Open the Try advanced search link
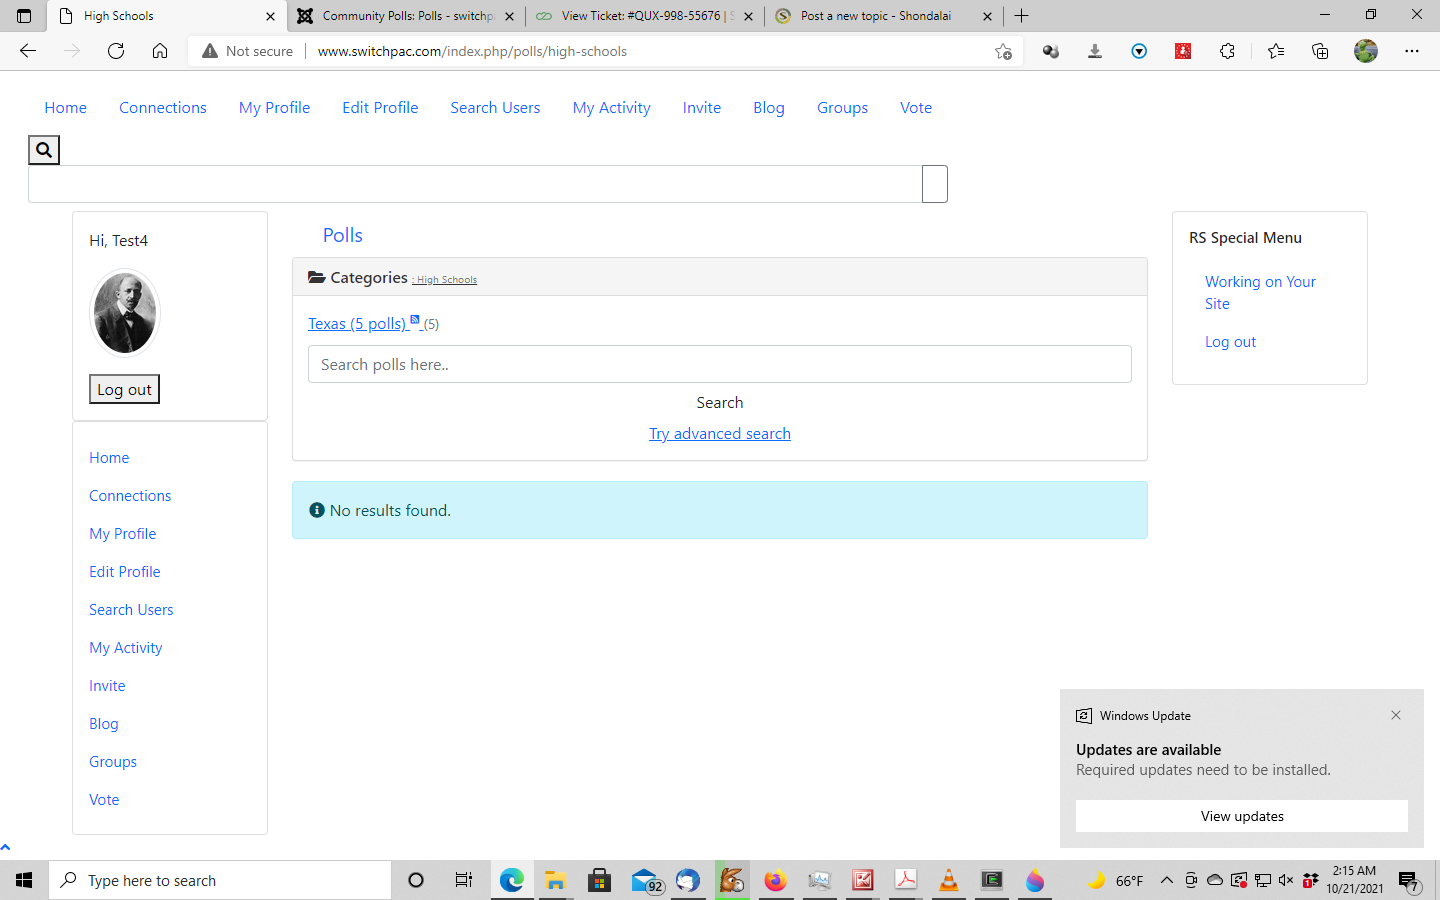This screenshot has height=900, width=1440. [719, 433]
